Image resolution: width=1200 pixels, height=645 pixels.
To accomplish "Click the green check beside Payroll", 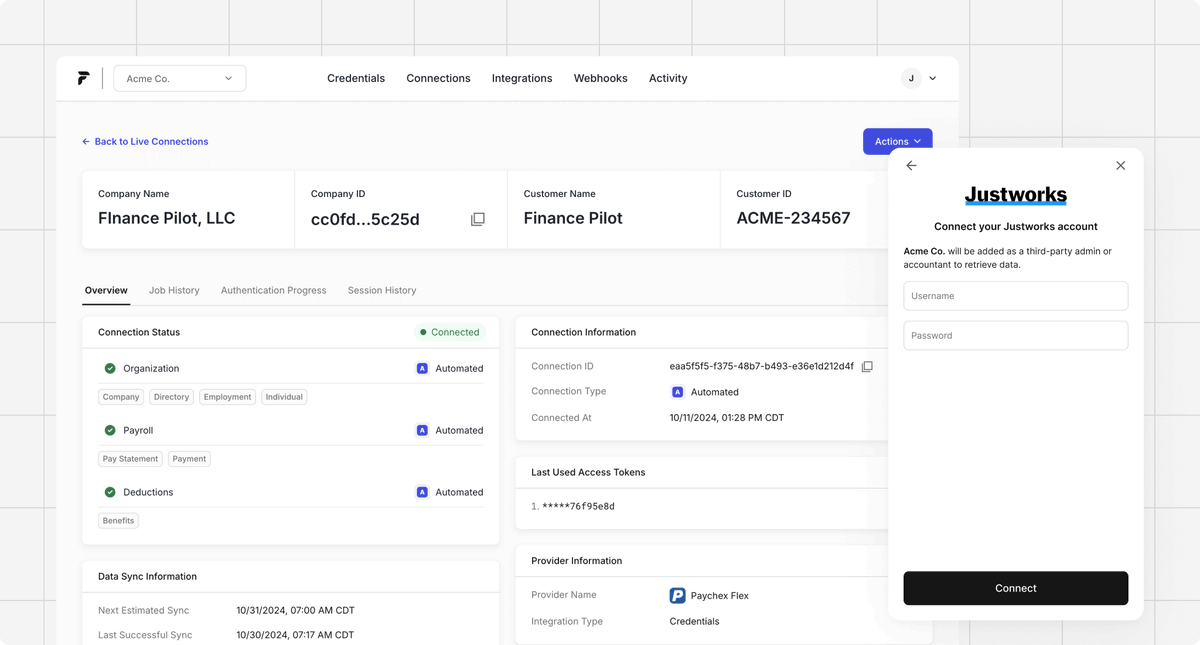I will click(110, 430).
